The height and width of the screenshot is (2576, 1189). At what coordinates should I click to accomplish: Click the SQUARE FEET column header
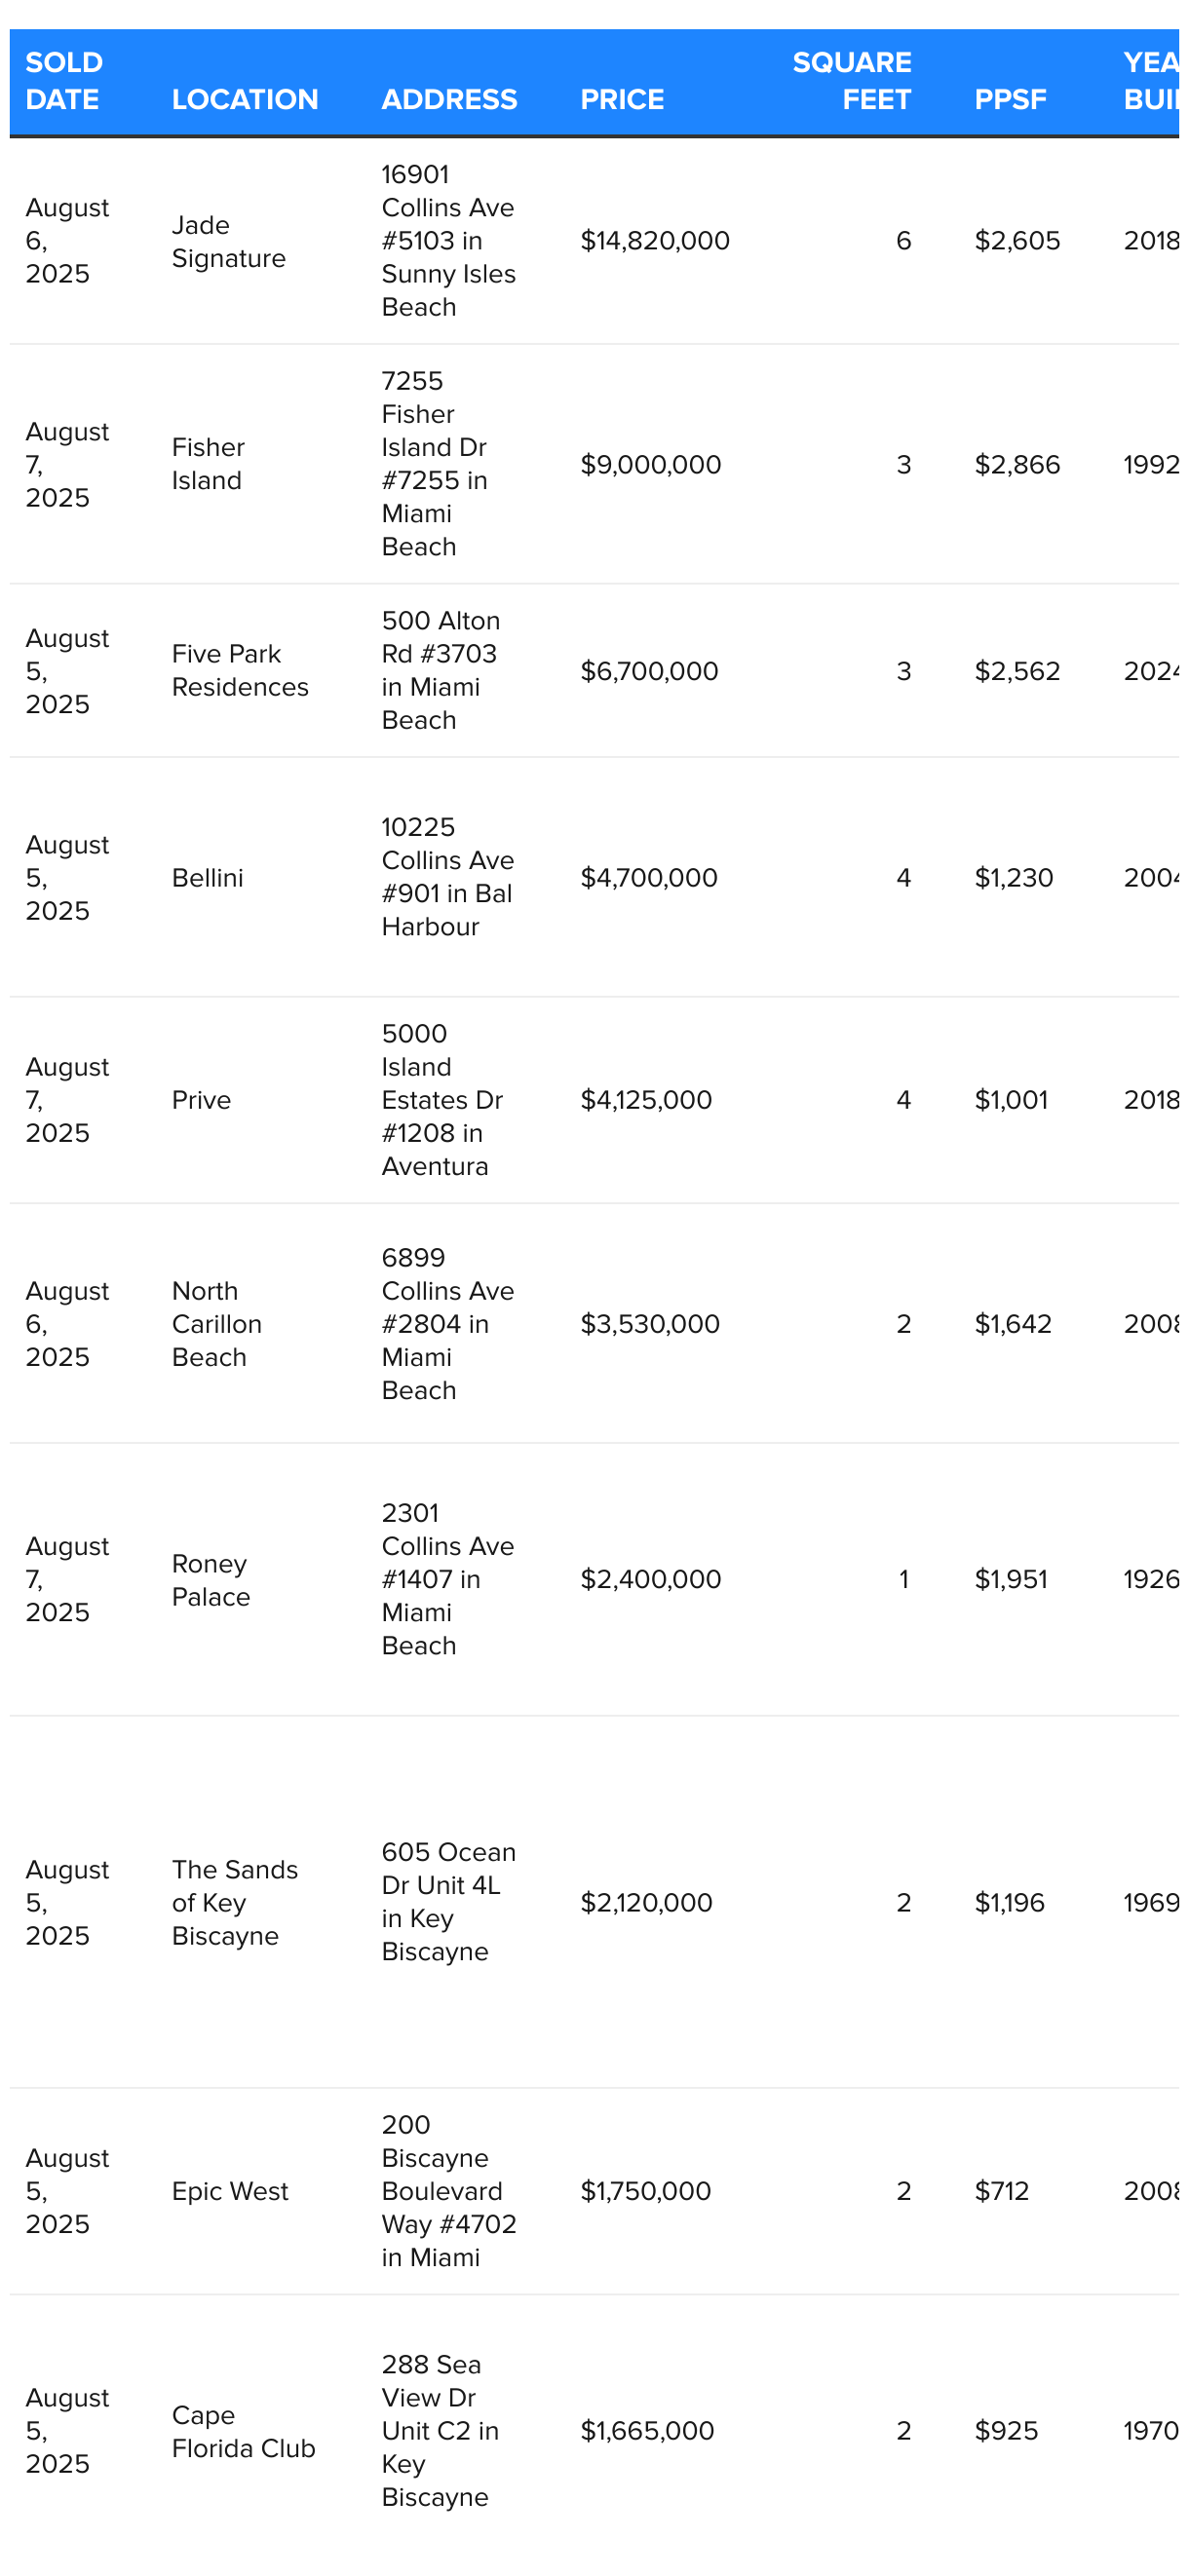tap(851, 81)
